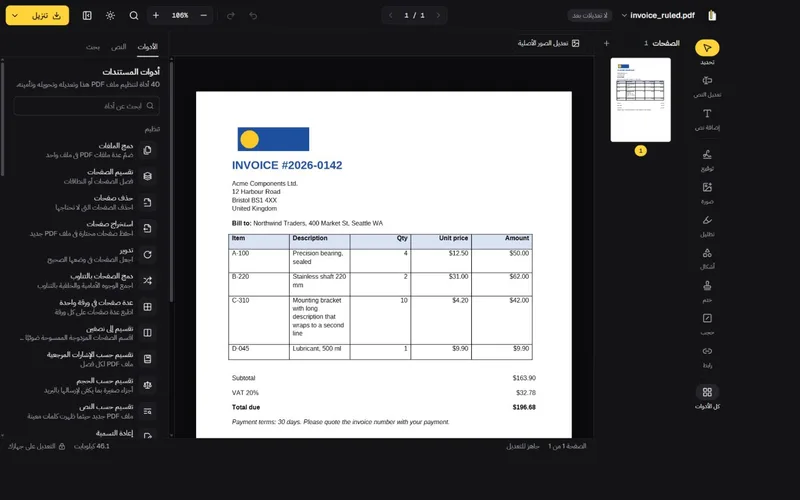The image size is (800, 500).
Task: Click the 46.1 كيلوبايت file size status
Action: point(92,446)
